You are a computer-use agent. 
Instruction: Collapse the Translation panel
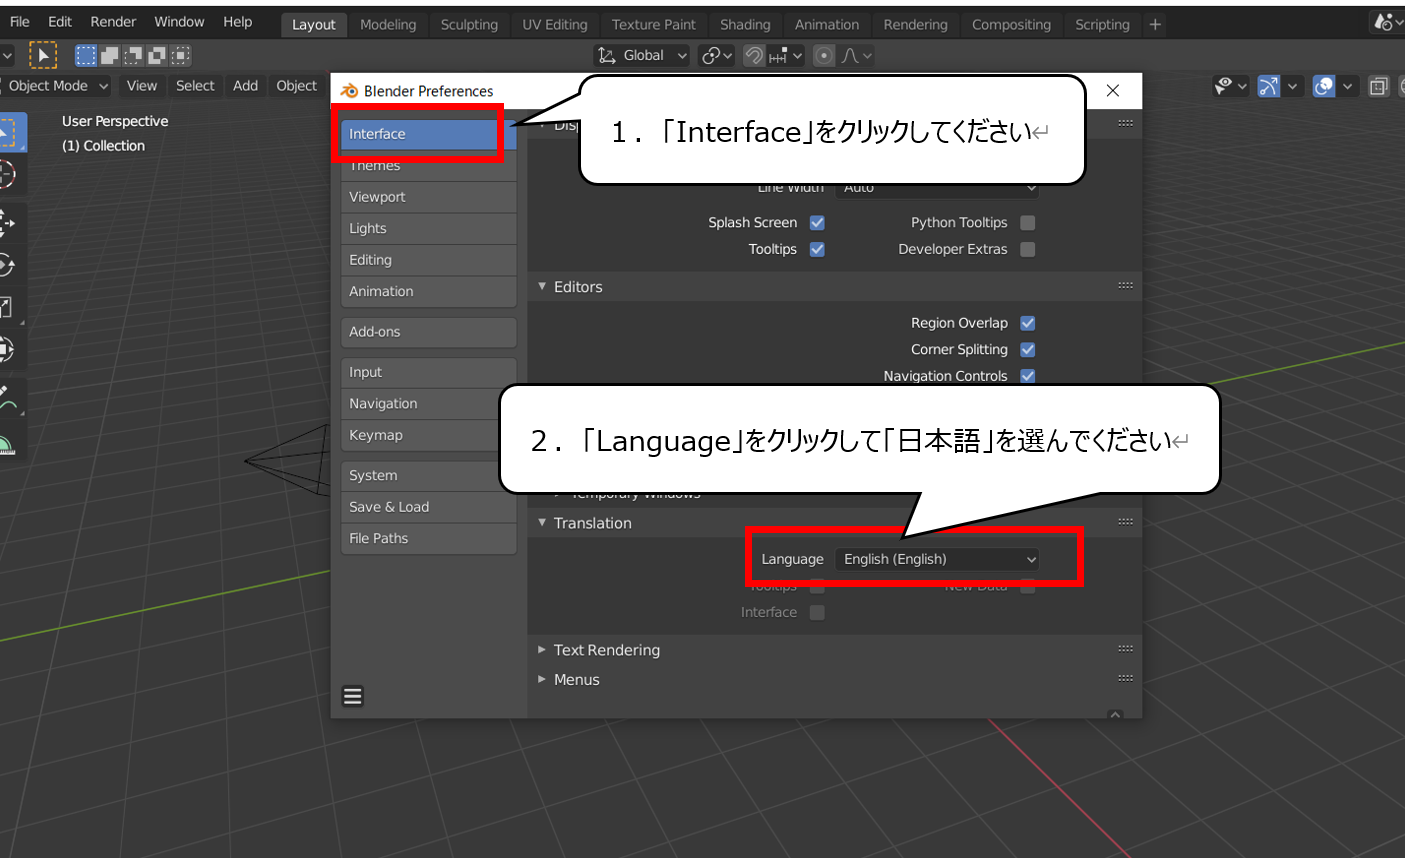pyautogui.click(x=542, y=523)
